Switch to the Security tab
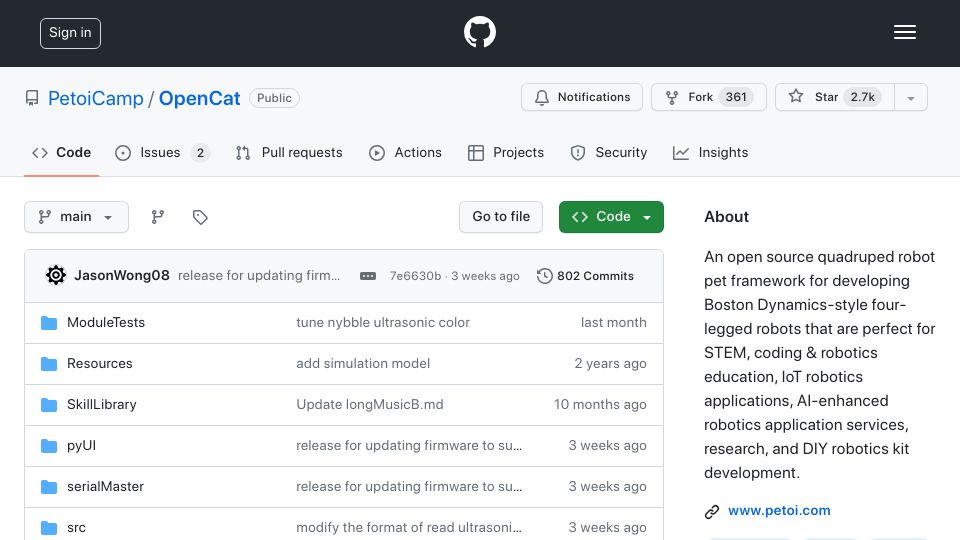The width and height of the screenshot is (960, 540). [609, 152]
